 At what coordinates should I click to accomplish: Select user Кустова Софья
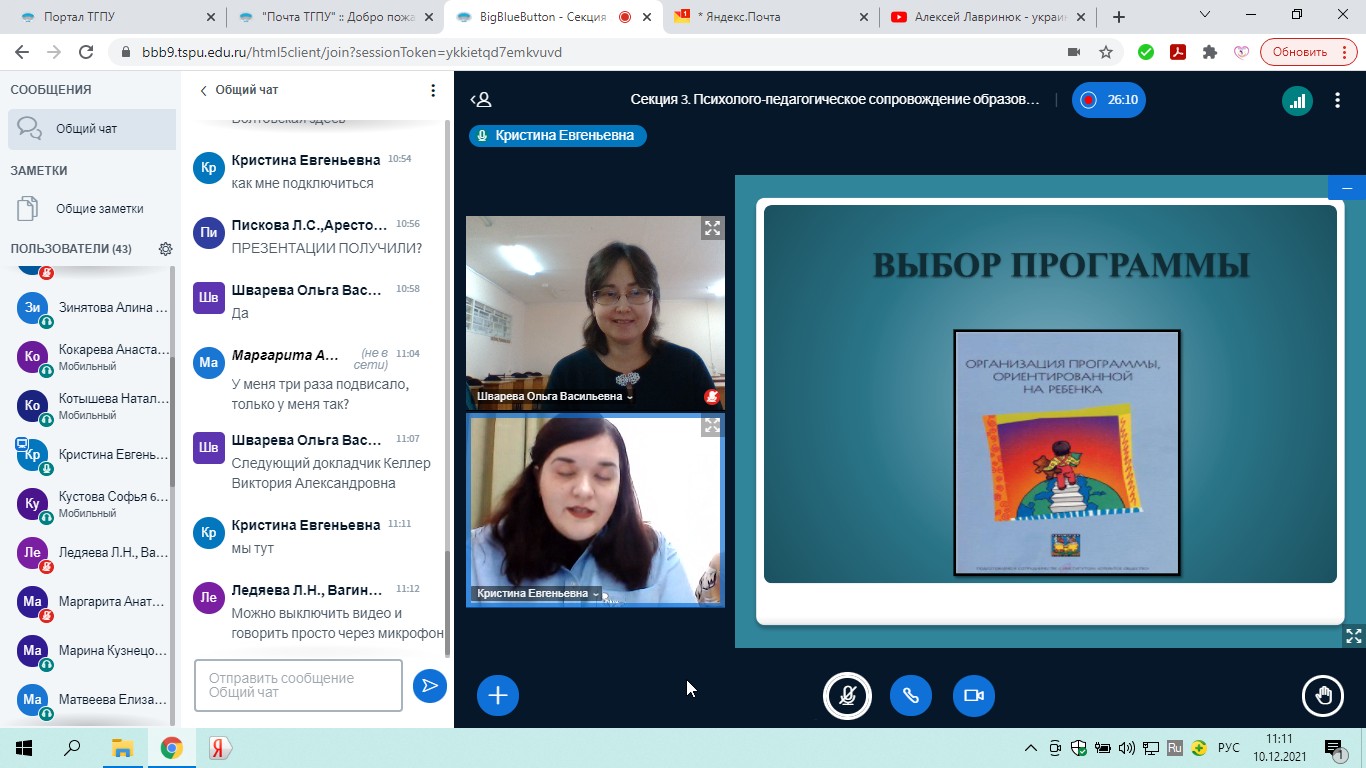[92, 504]
